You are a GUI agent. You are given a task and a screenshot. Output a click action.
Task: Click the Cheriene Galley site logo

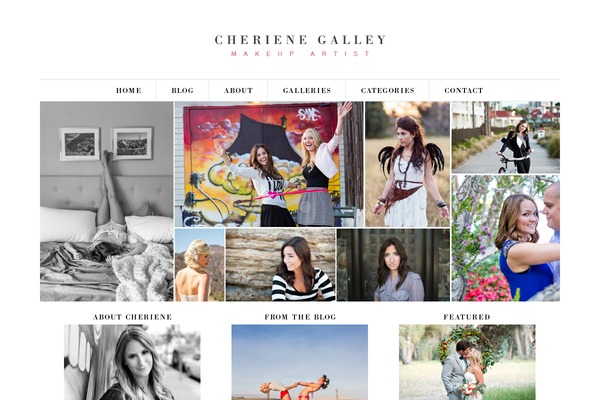pos(300,40)
